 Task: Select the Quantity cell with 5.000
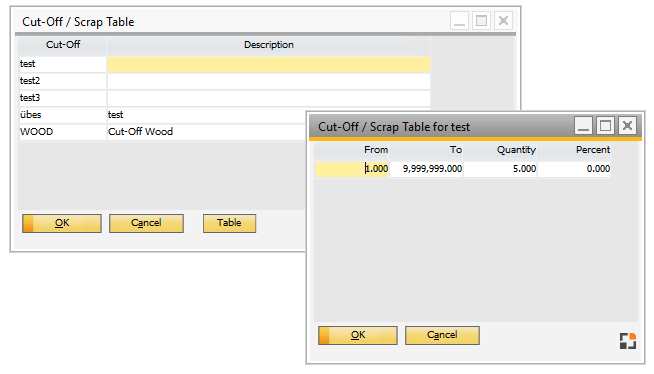point(500,169)
